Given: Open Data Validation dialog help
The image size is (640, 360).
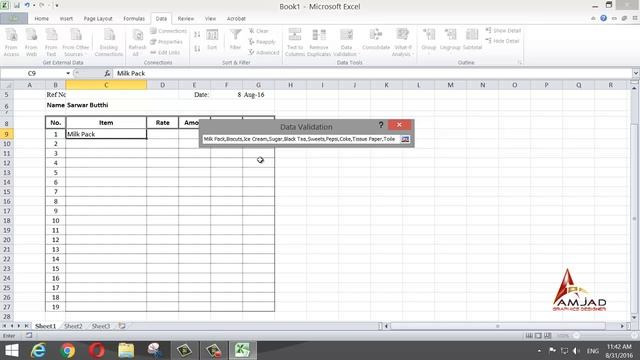Looking at the screenshot, I should (381, 125).
